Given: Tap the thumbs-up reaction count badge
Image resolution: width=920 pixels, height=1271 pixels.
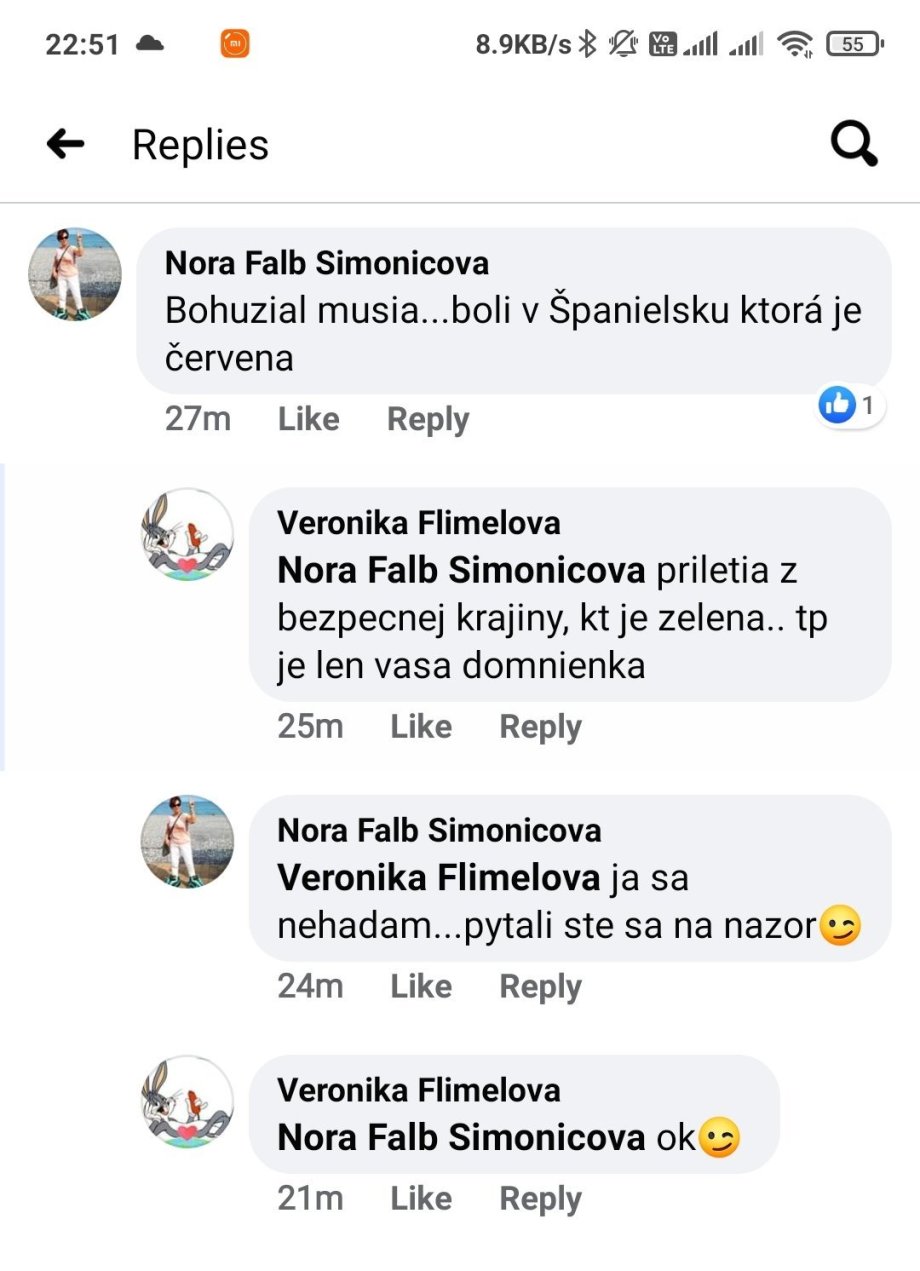Looking at the screenshot, I should click(x=849, y=405).
